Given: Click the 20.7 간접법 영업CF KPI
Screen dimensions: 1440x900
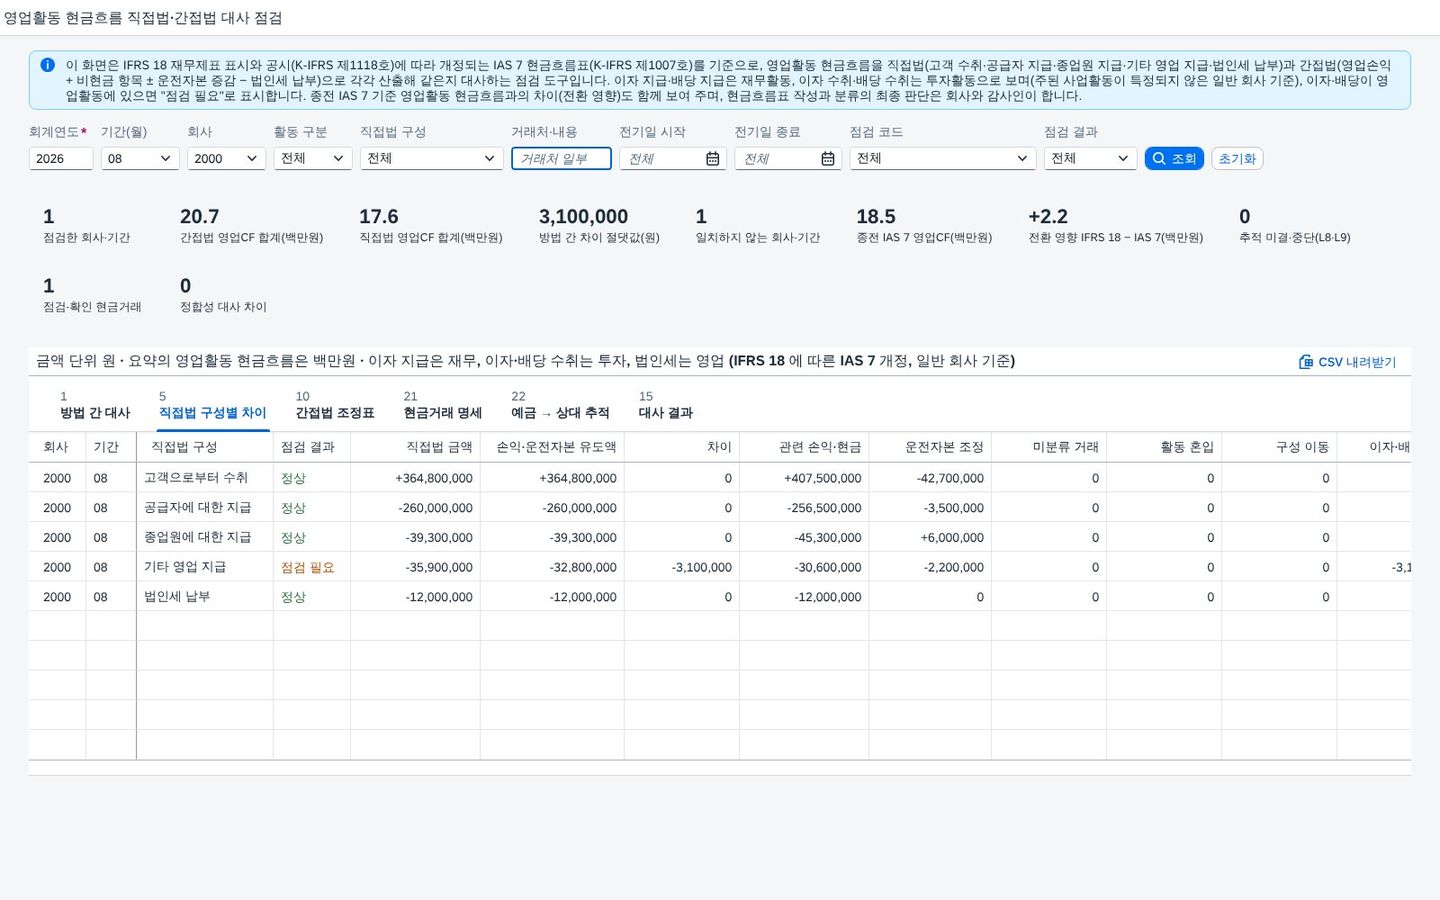Looking at the screenshot, I should (252, 226).
